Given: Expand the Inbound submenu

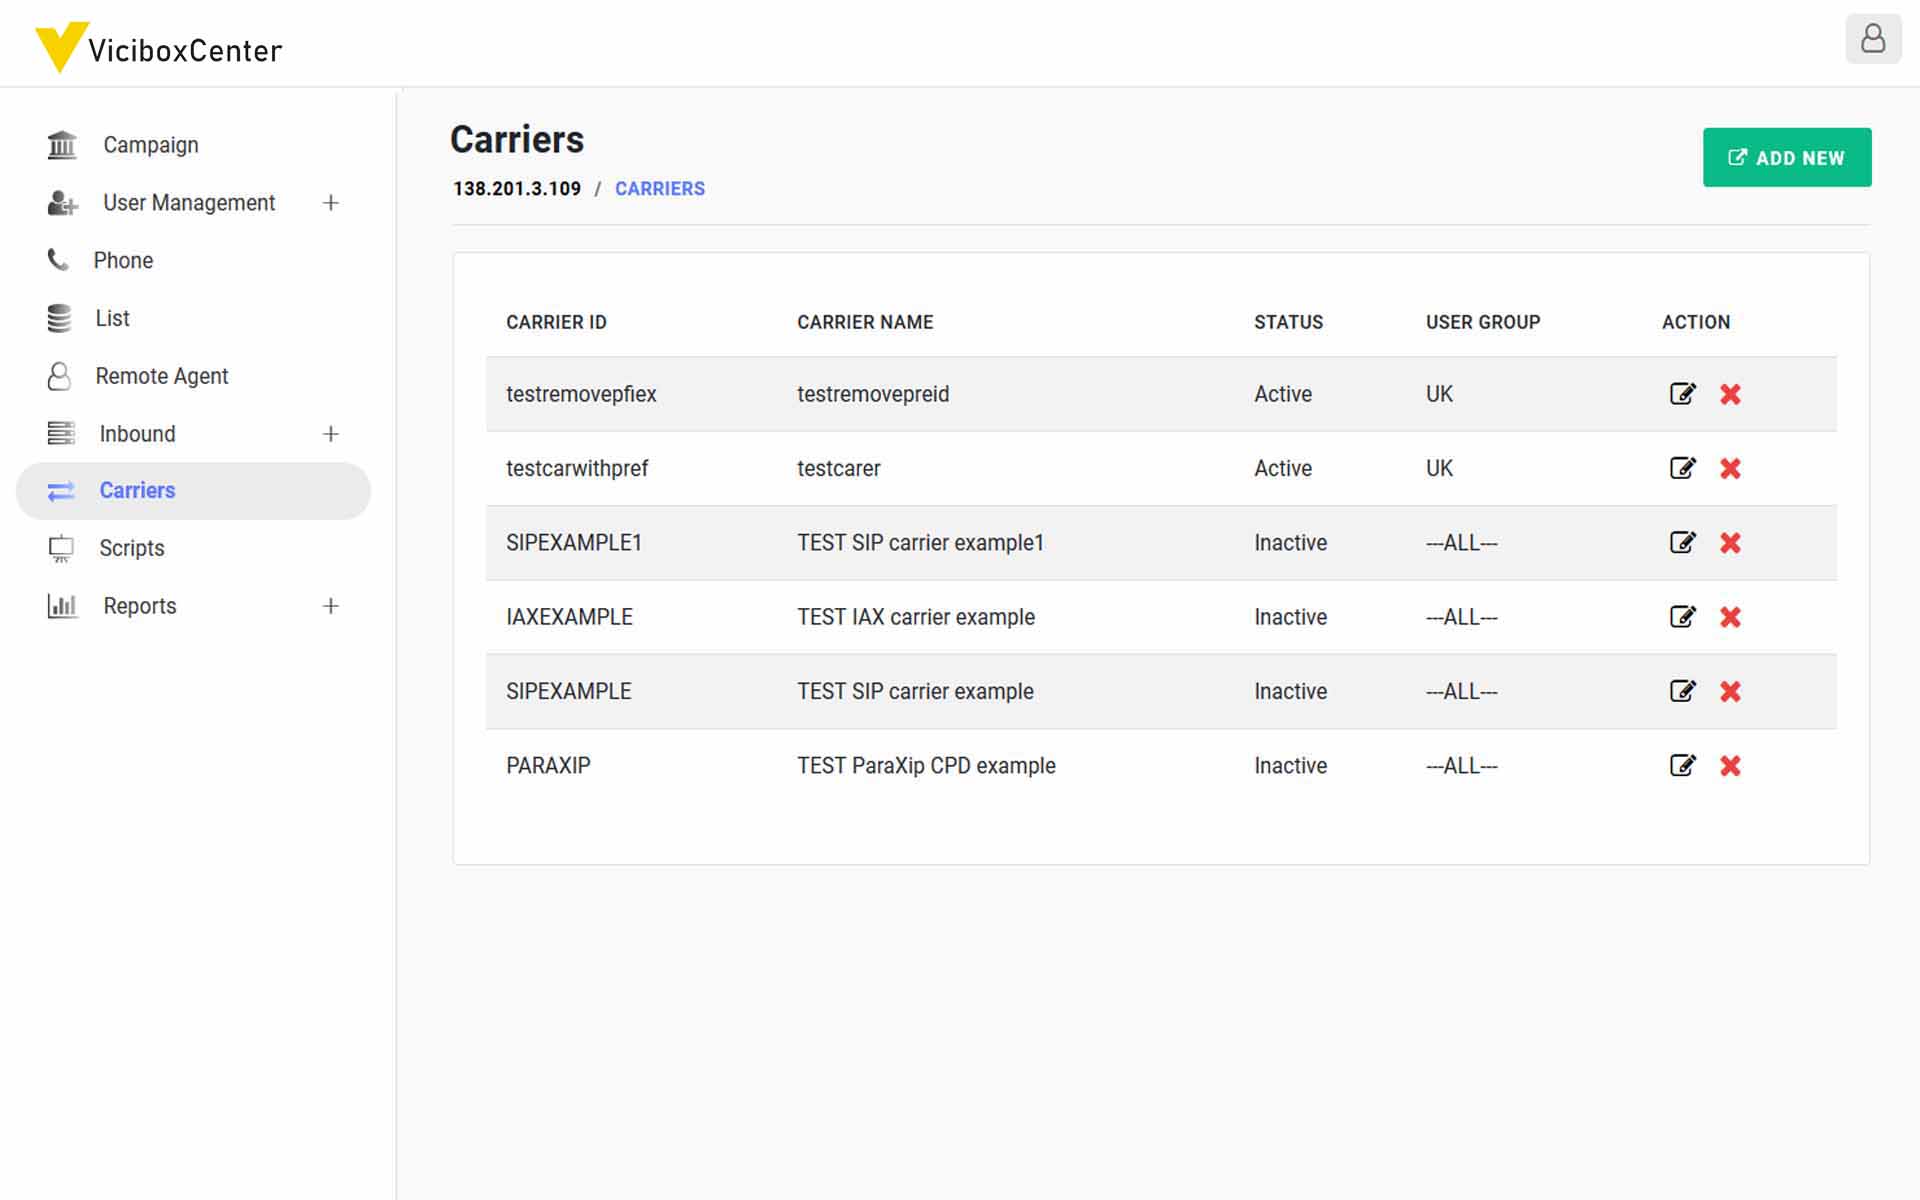Looking at the screenshot, I should click(x=331, y=434).
